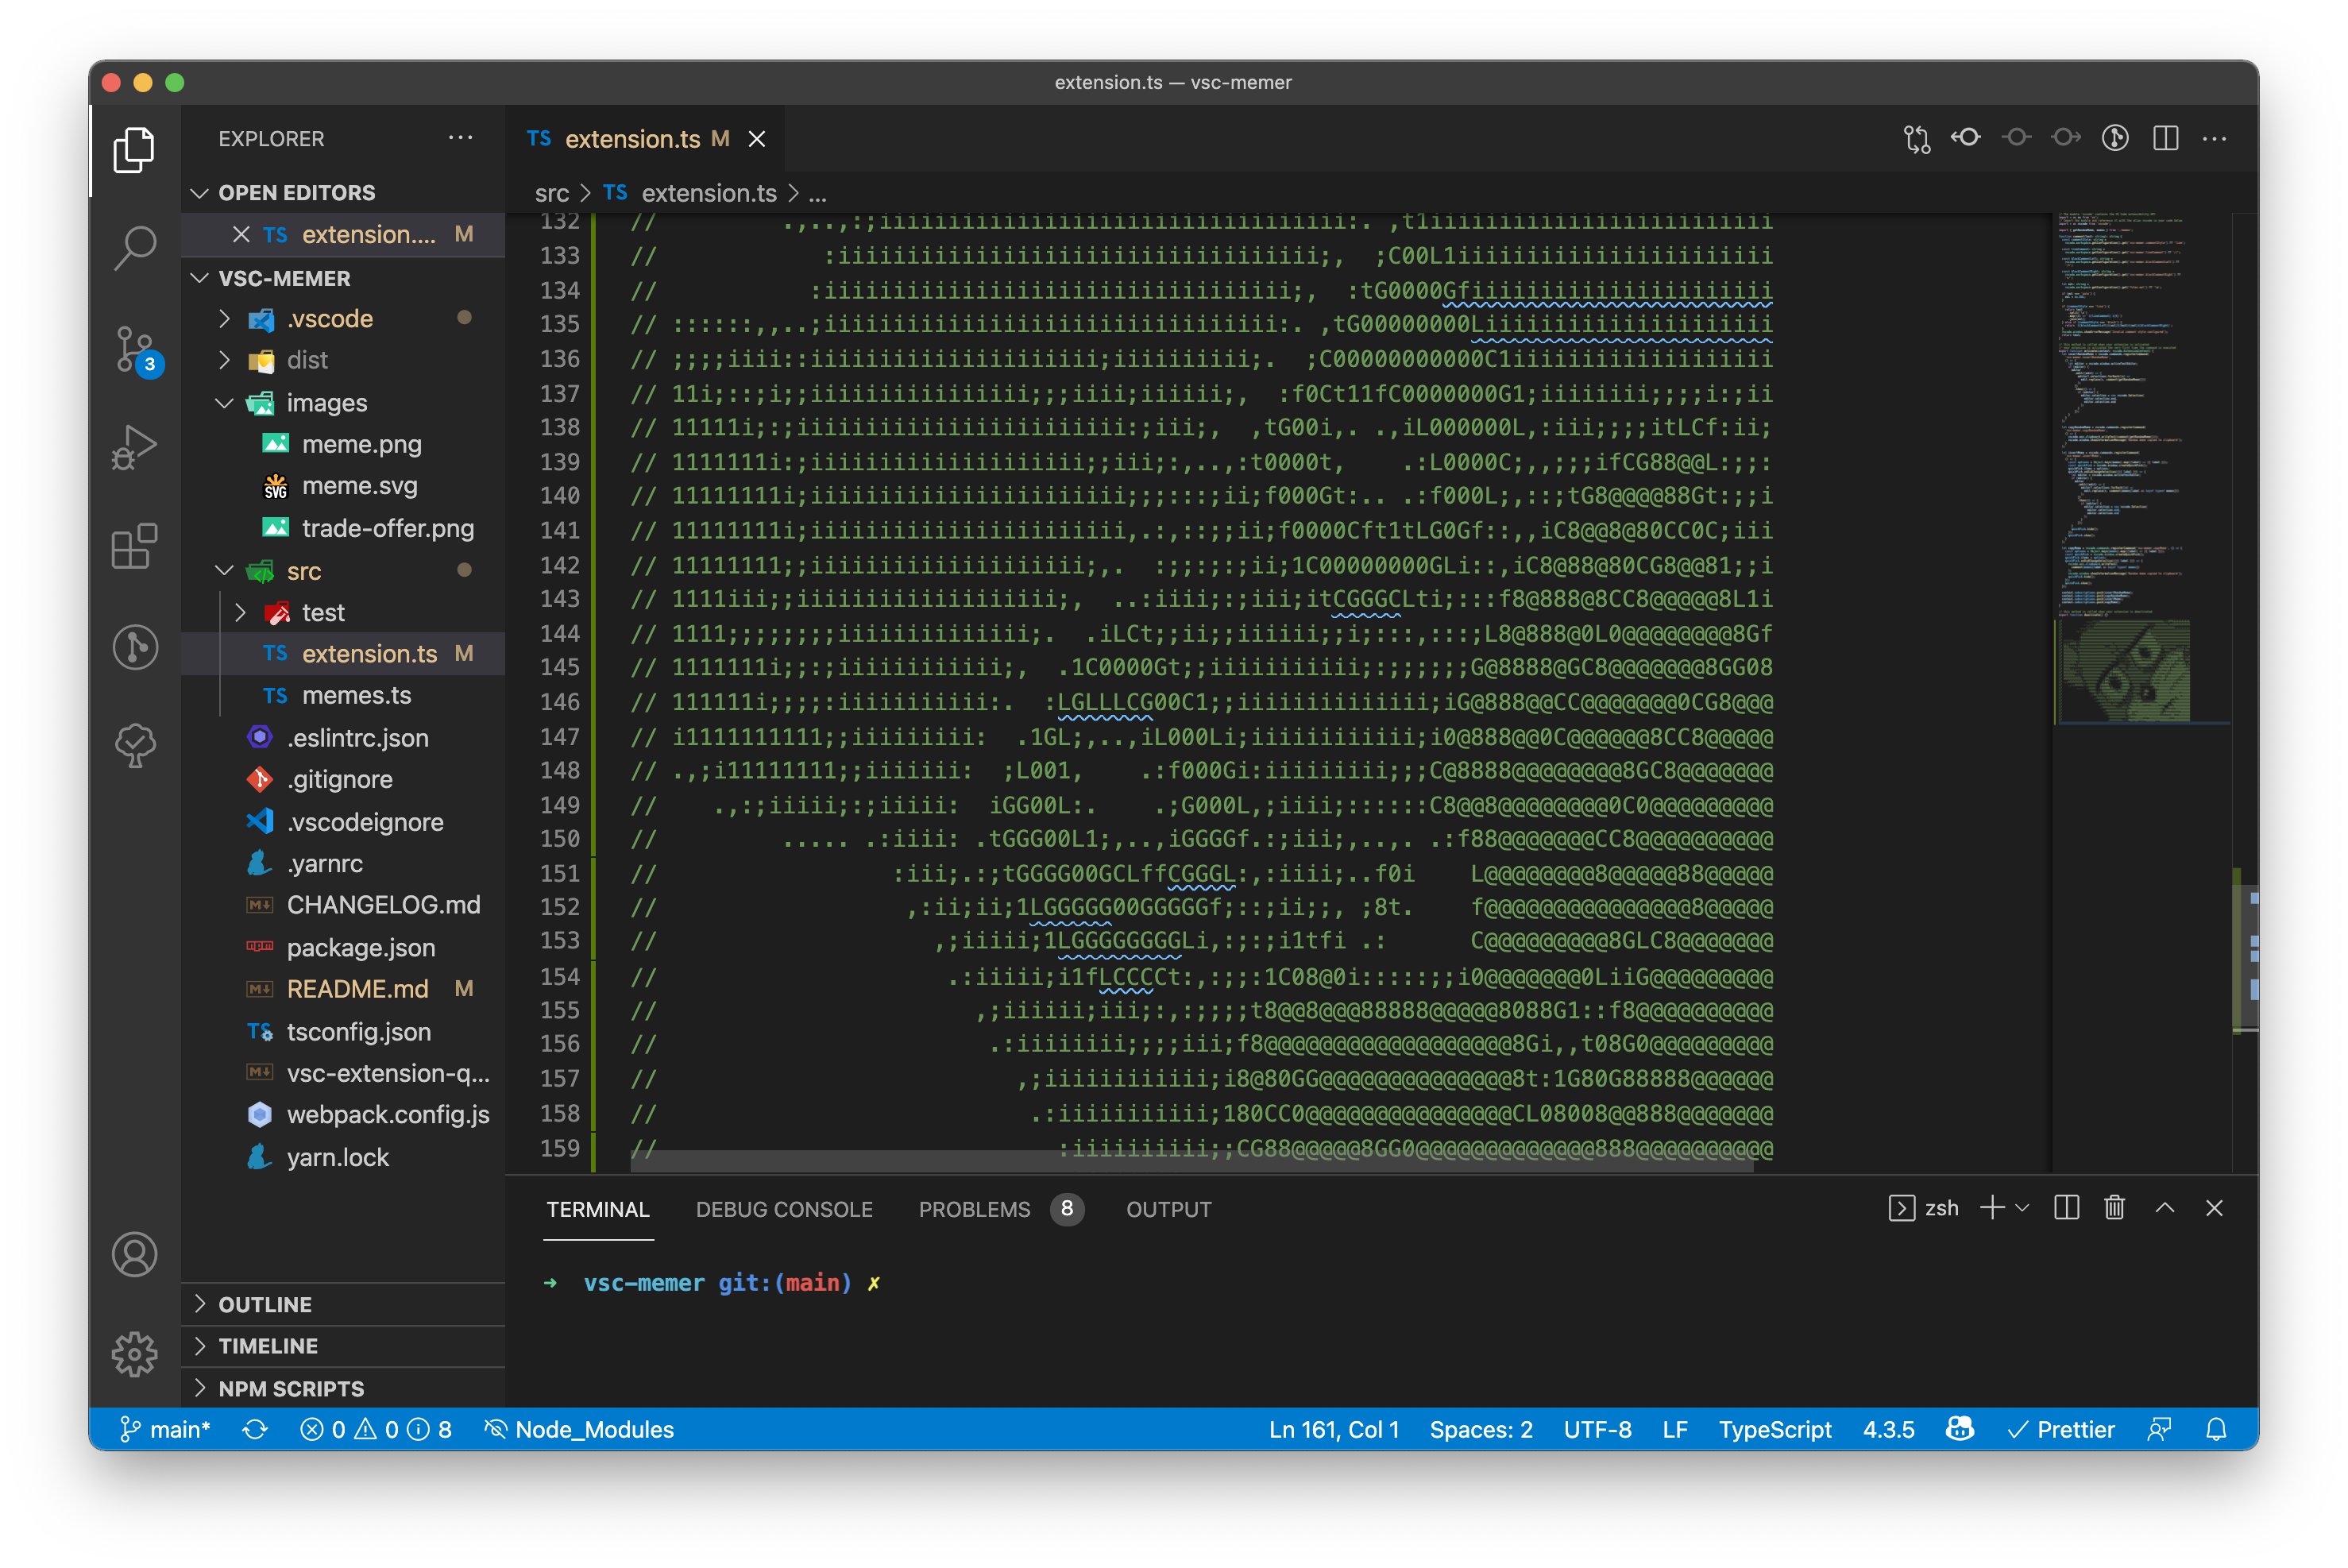Screen dimensions: 2348x1568
Task: Collapse the images folder
Action: pos(326,402)
